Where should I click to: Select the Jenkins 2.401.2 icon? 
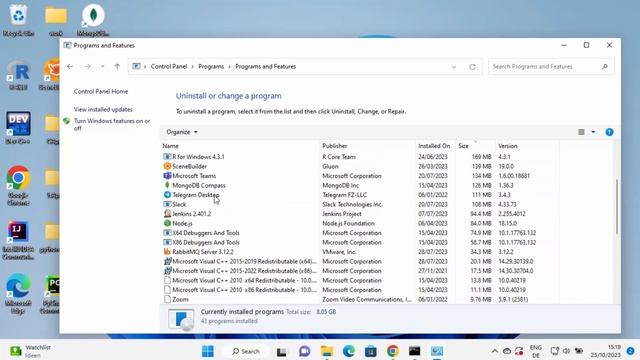[x=167, y=214]
